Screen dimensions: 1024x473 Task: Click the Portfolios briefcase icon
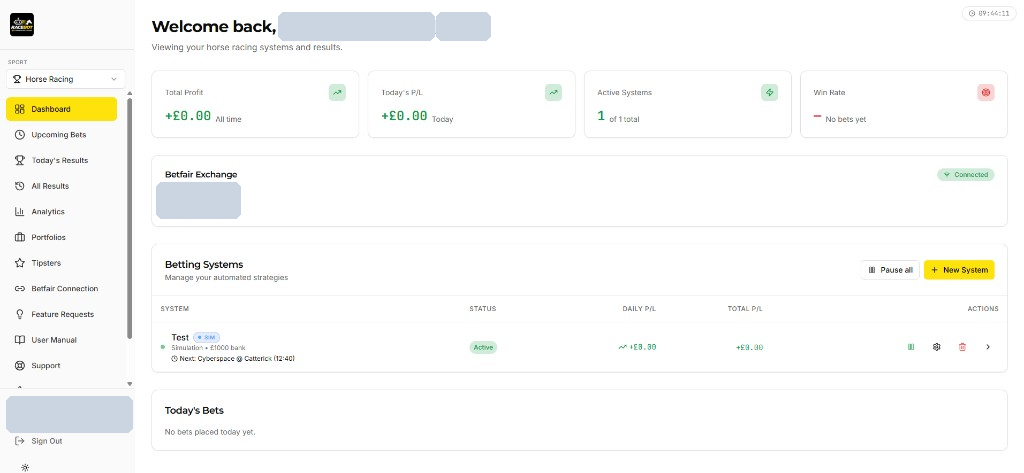20,237
